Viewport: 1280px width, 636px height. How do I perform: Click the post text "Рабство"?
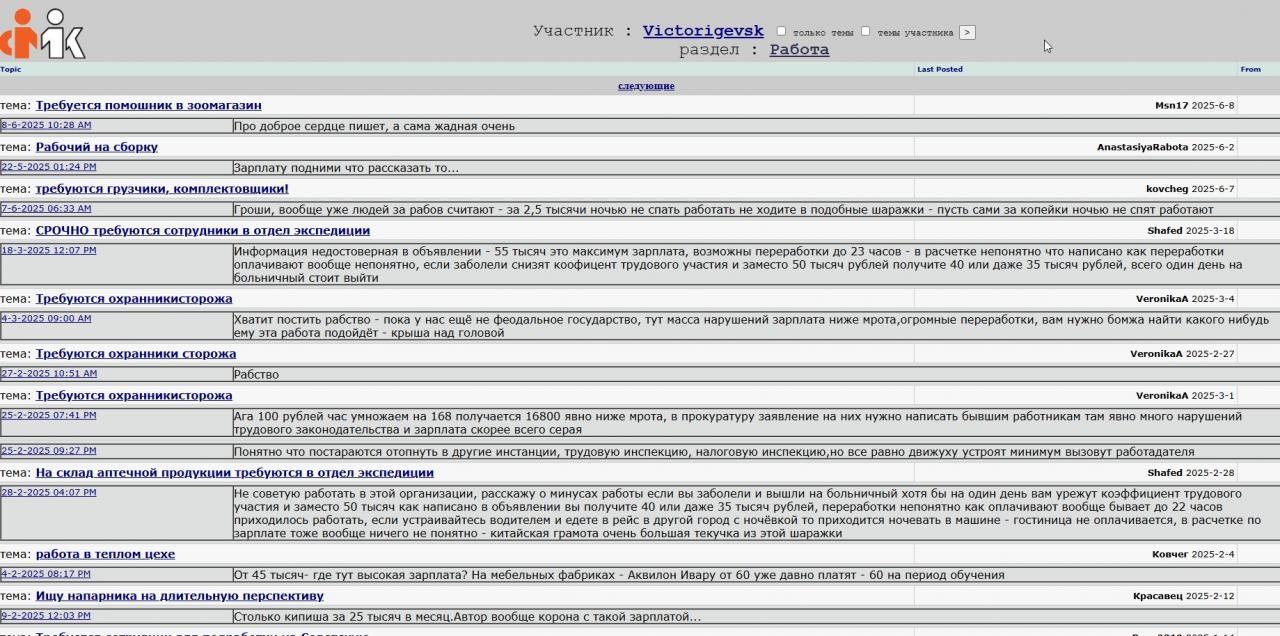pyautogui.click(x=256, y=375)
